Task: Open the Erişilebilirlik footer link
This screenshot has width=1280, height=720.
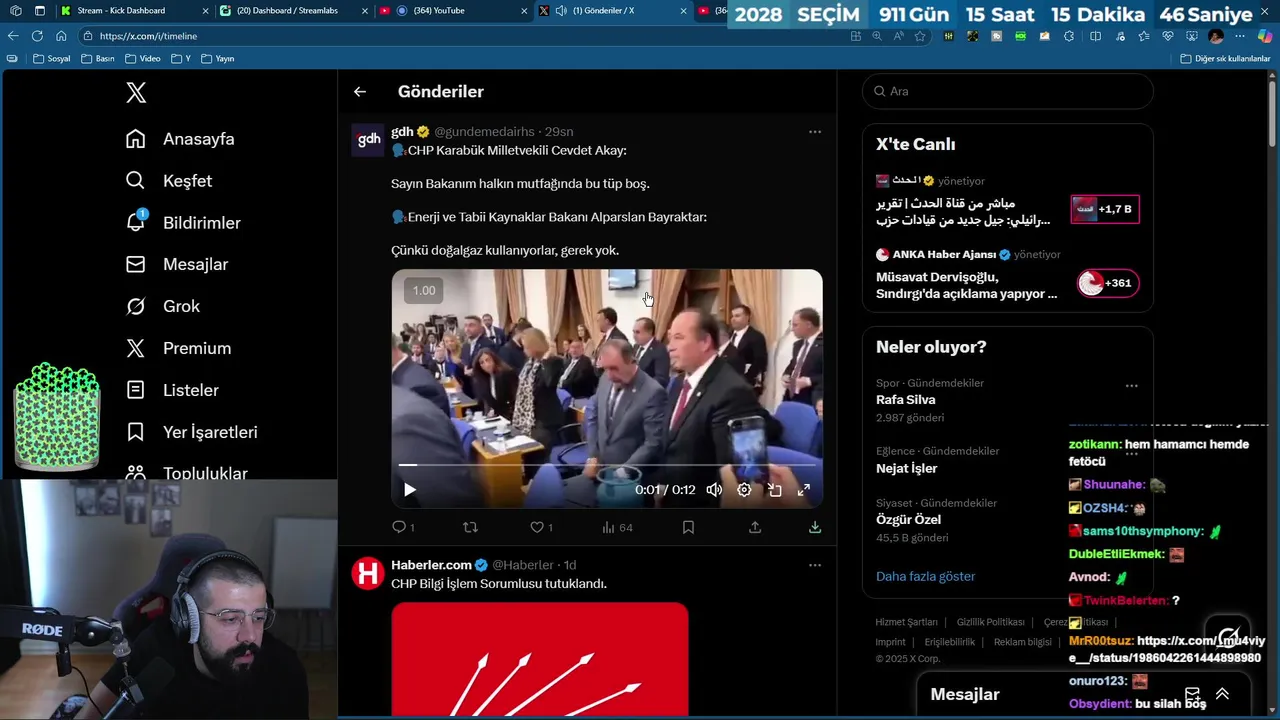Action: 949,642
